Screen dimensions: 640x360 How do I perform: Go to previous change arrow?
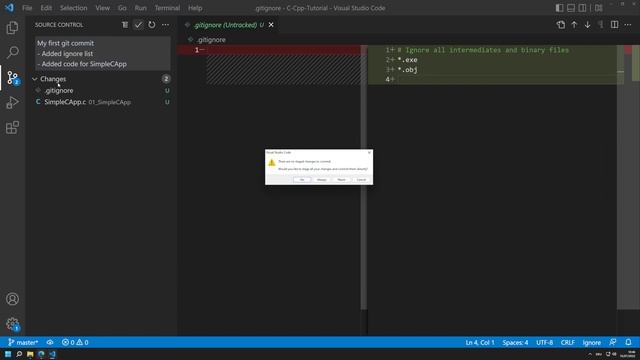pyautogui.click(x=574, y=25)
